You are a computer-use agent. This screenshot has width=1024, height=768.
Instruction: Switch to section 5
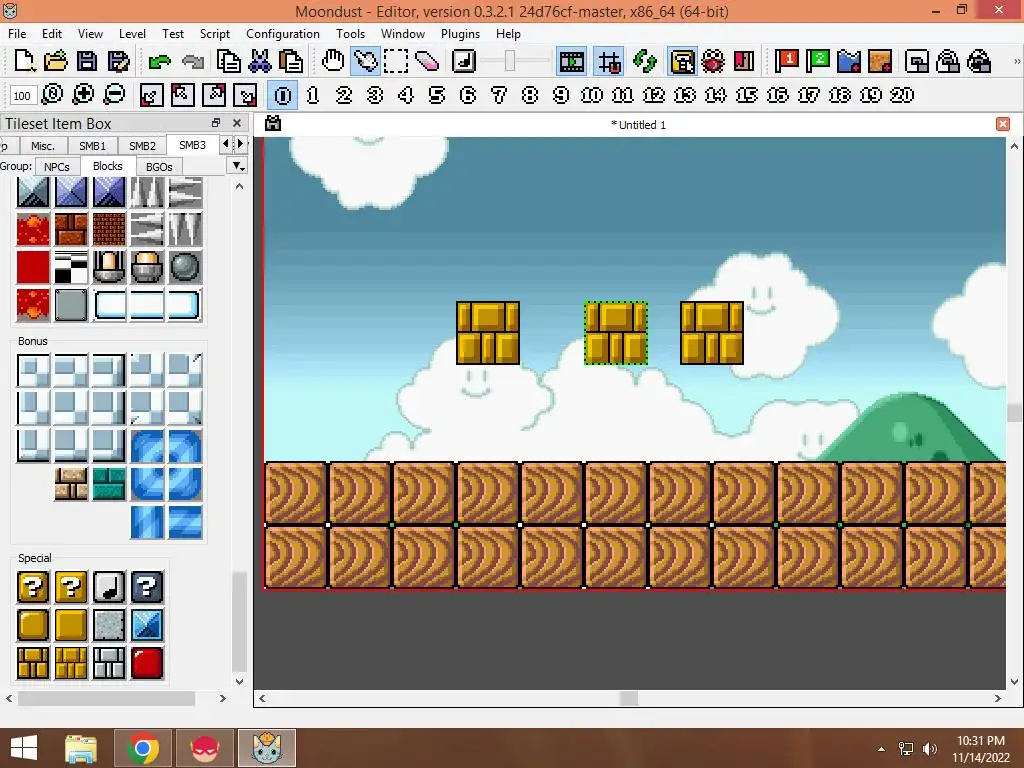[x=437, y=95]
